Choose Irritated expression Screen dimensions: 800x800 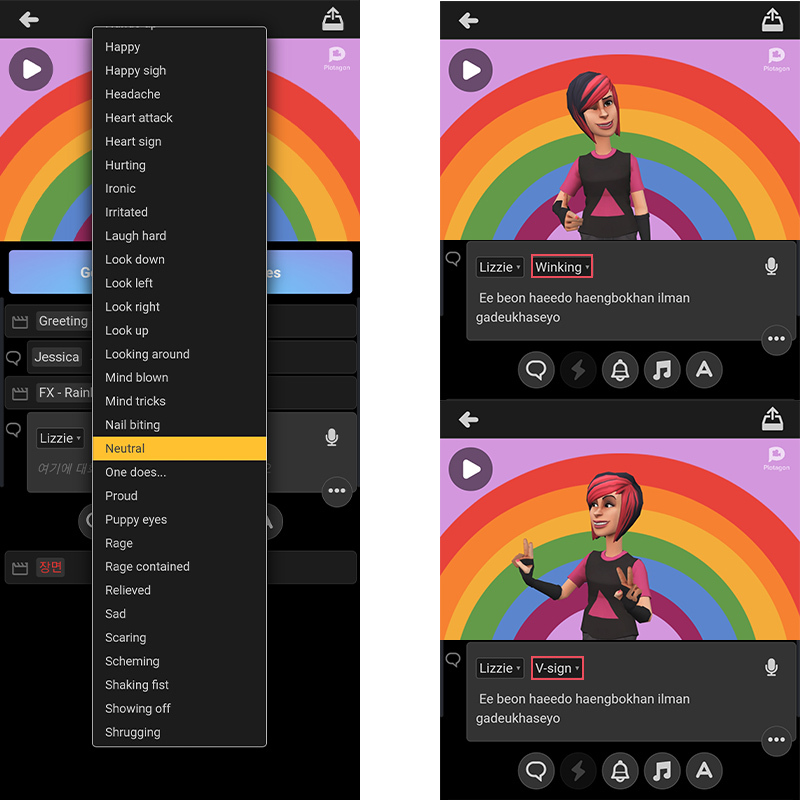click(179, 212)
